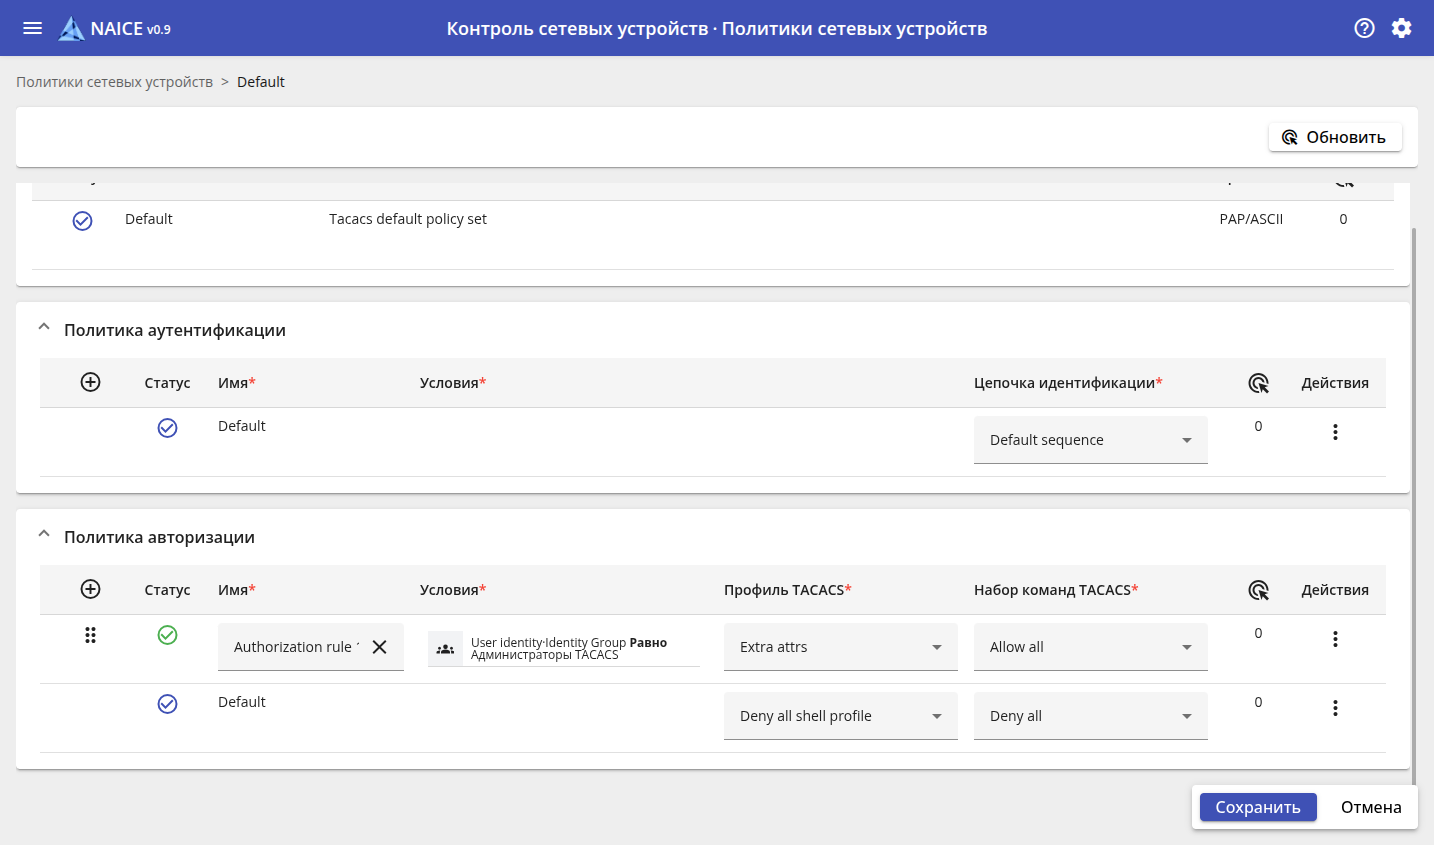The height and width of the screenshot is (845, 1434).
Task: Add new authorization policy rule
Action: tap(90, 589)
